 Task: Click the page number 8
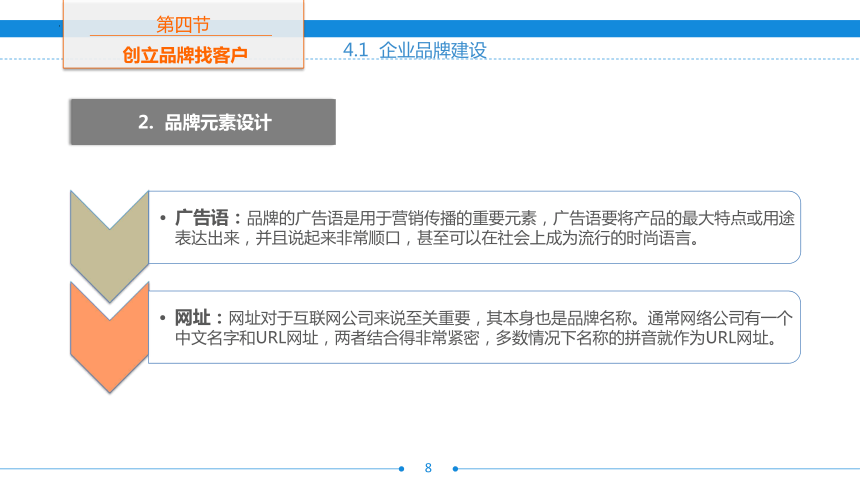(428, 468)
